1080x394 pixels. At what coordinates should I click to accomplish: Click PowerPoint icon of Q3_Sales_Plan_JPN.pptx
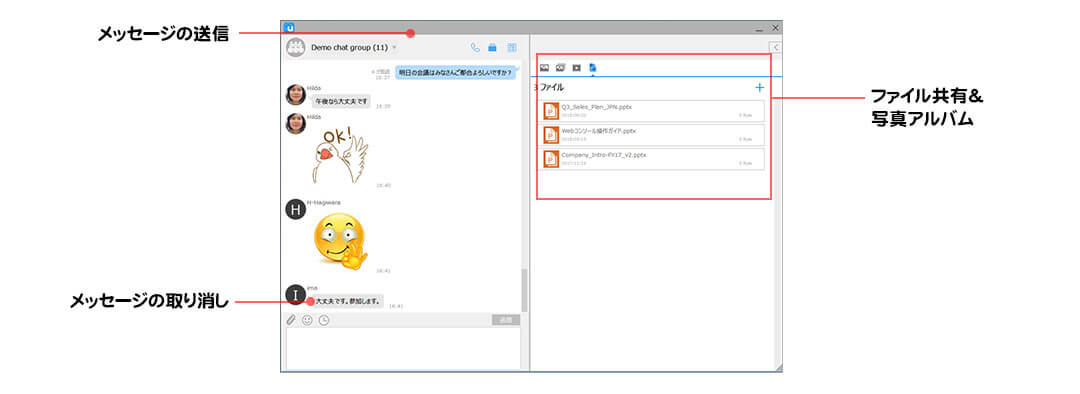(551, 111)
